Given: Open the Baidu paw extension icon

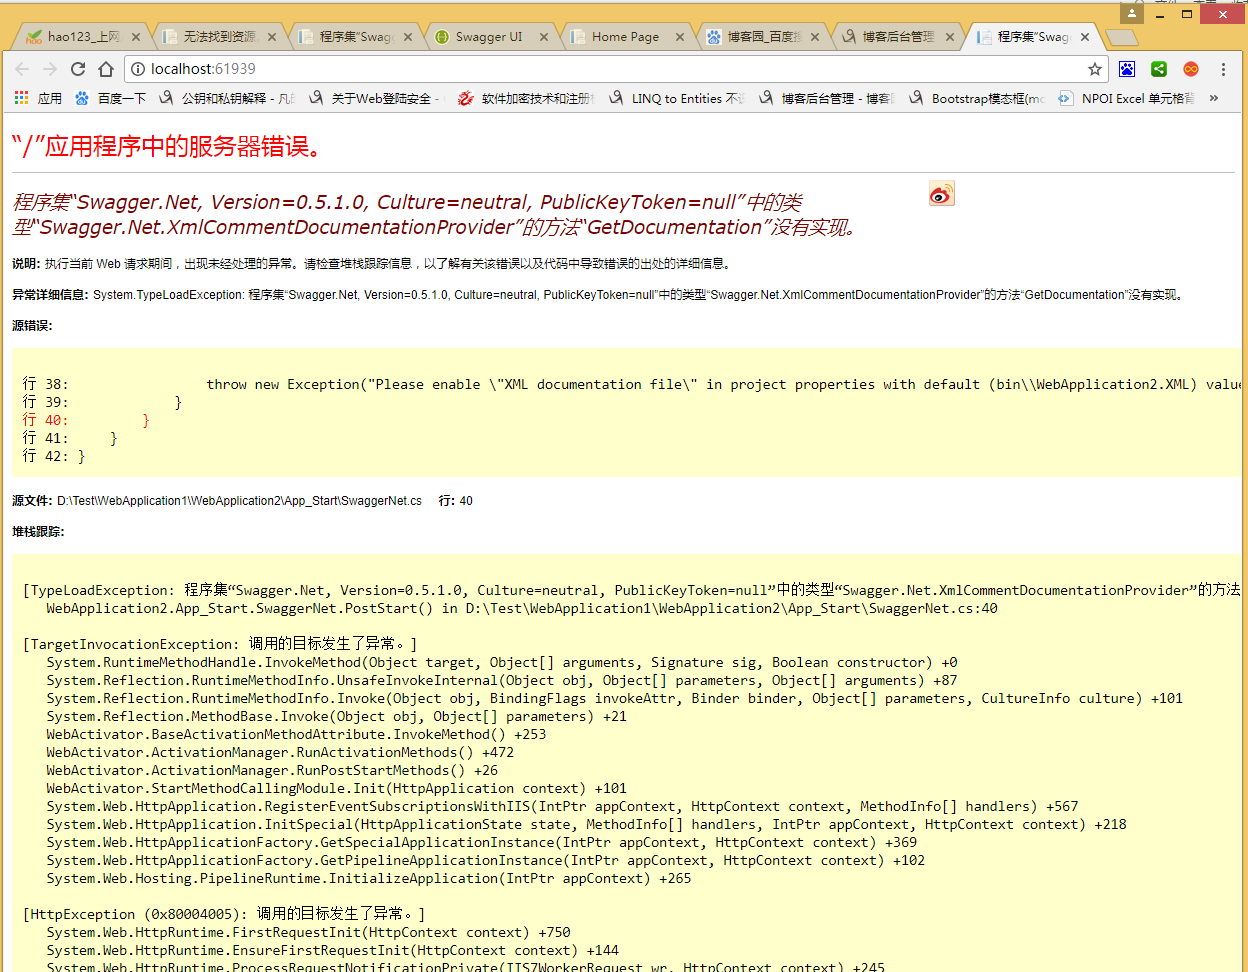Looking at the screenshot, I should click(x=1127, y=69).
